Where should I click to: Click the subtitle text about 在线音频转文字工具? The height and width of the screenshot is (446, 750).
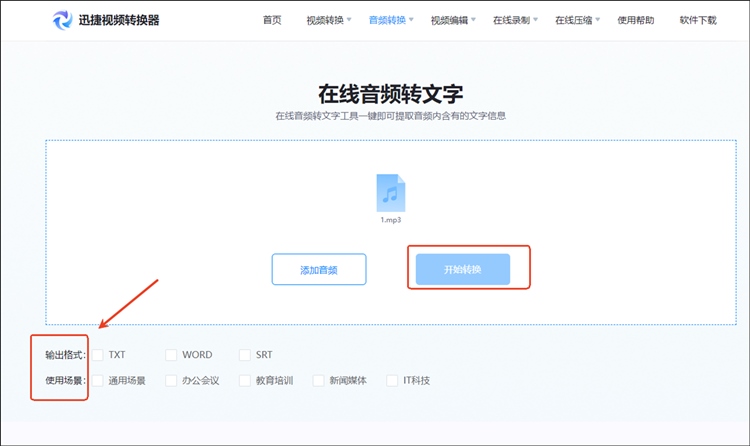coord(391,116)
